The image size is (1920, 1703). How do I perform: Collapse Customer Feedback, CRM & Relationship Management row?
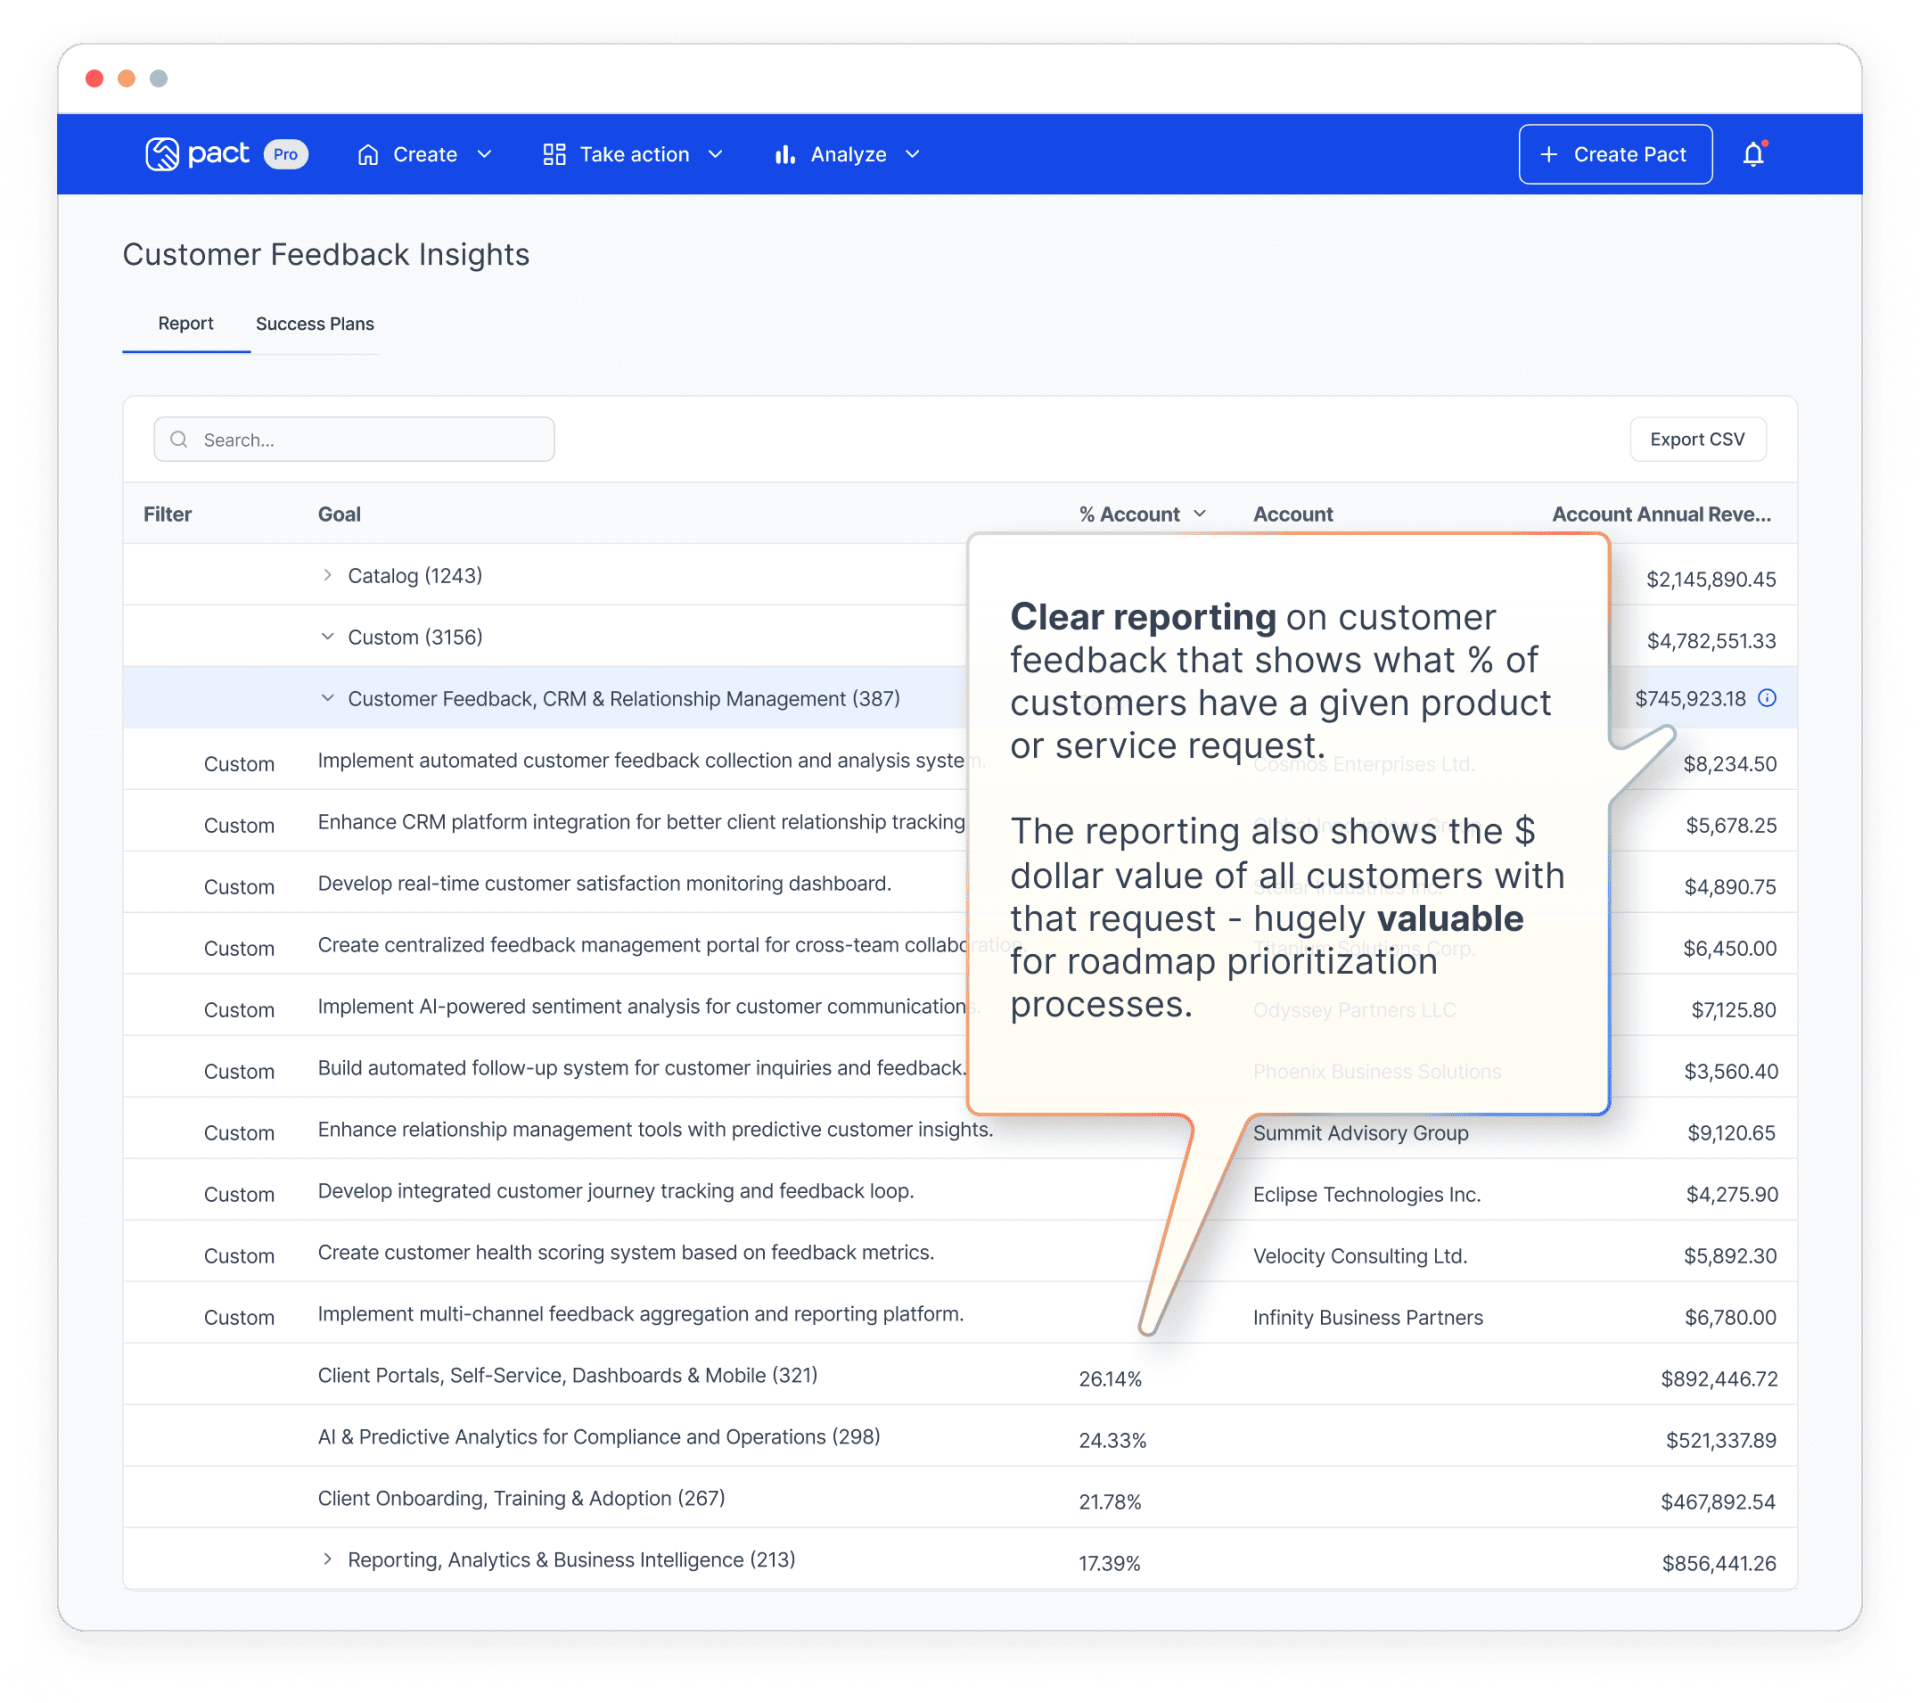coord(327,698)
